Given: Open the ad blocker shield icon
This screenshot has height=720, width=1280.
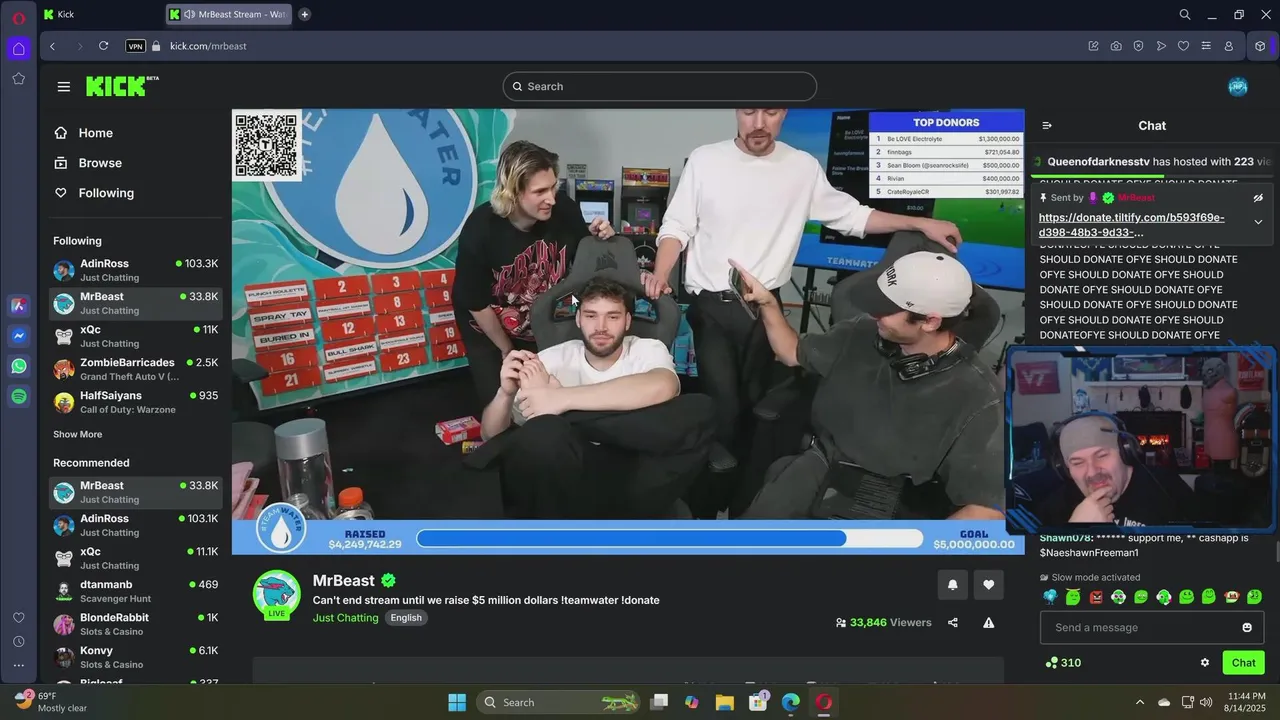Looking at the screenshot, I should 1138,46.
